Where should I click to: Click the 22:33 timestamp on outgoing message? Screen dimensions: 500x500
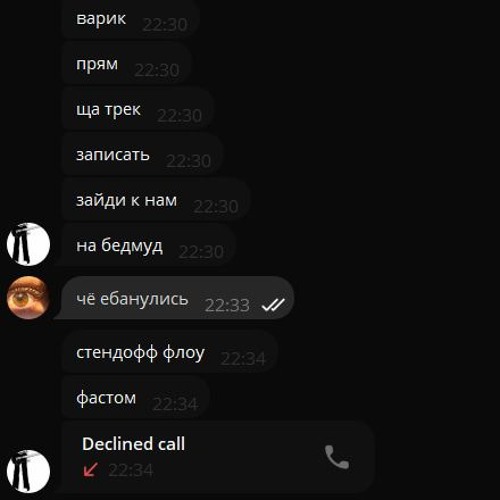227,305
